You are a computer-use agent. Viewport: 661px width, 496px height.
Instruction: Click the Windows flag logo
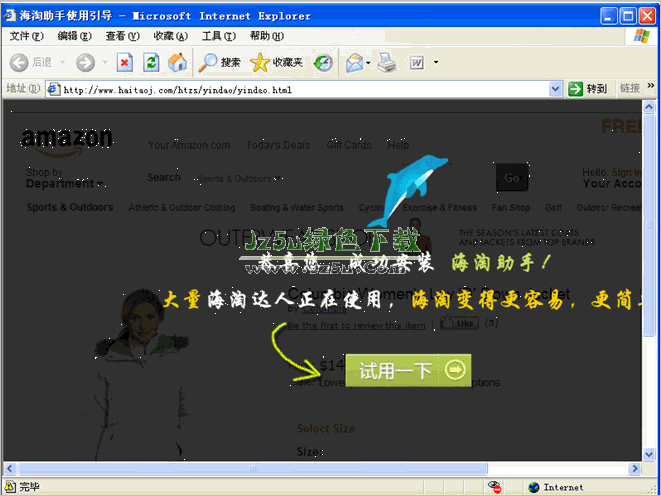tap(642, 36)
